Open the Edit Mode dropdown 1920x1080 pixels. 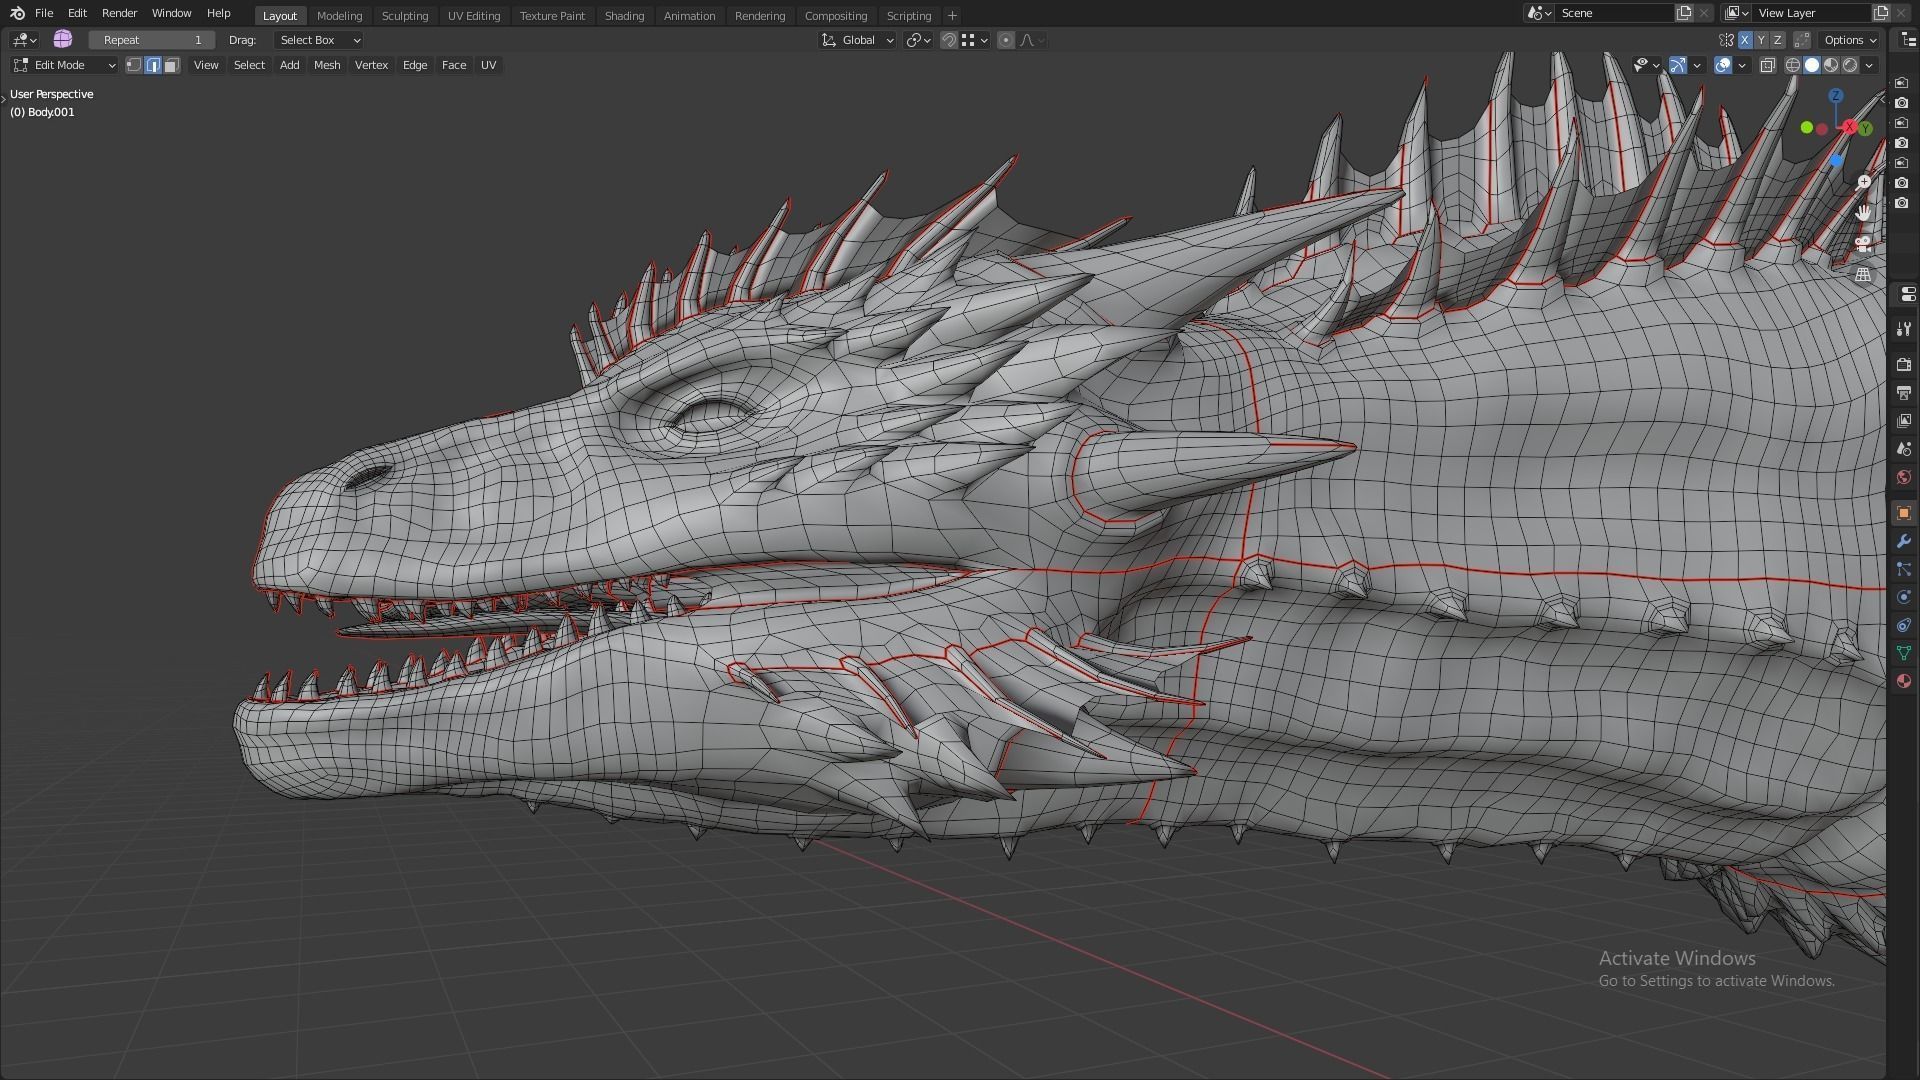pyautogui.click(x=64, y=65)
